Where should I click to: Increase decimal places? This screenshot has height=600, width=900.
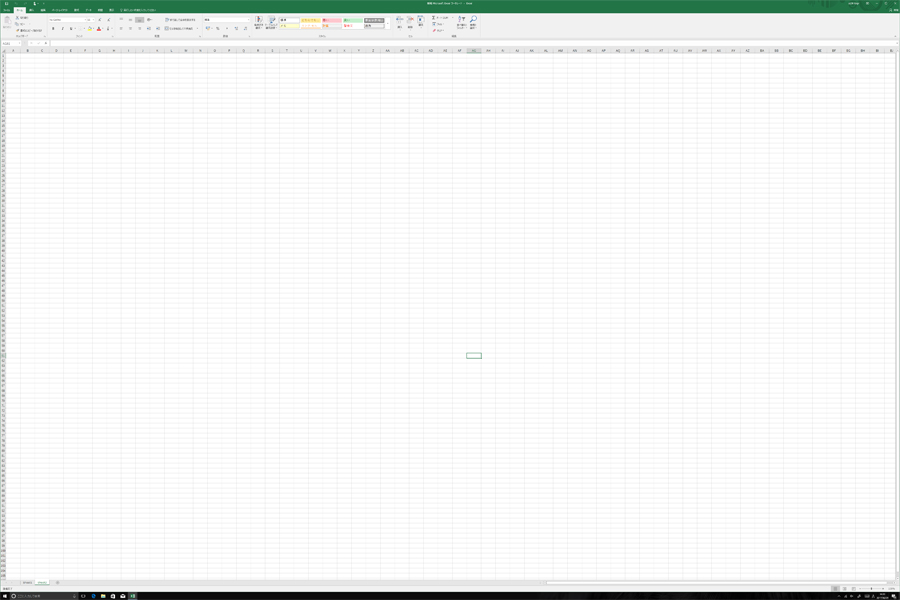(x=236, y=29)
